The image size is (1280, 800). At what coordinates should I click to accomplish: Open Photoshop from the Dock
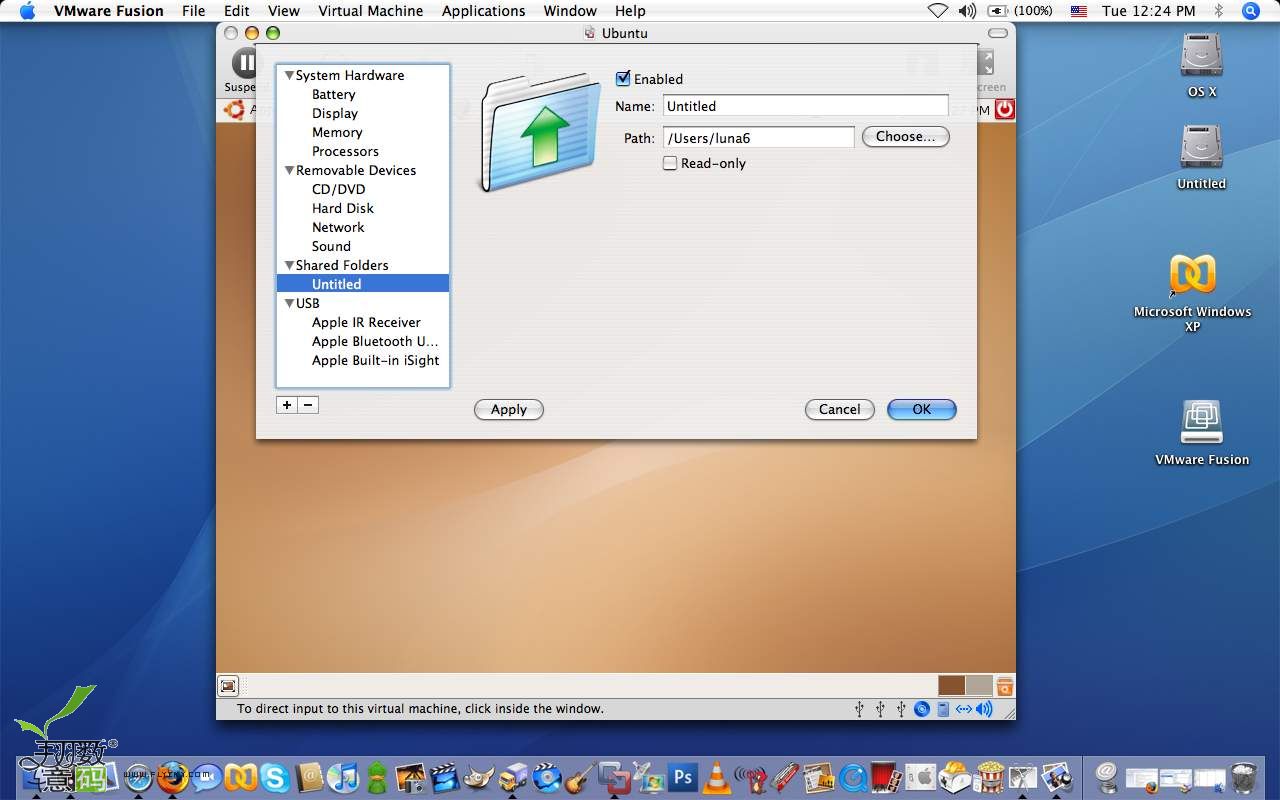(x=683, y=776)
